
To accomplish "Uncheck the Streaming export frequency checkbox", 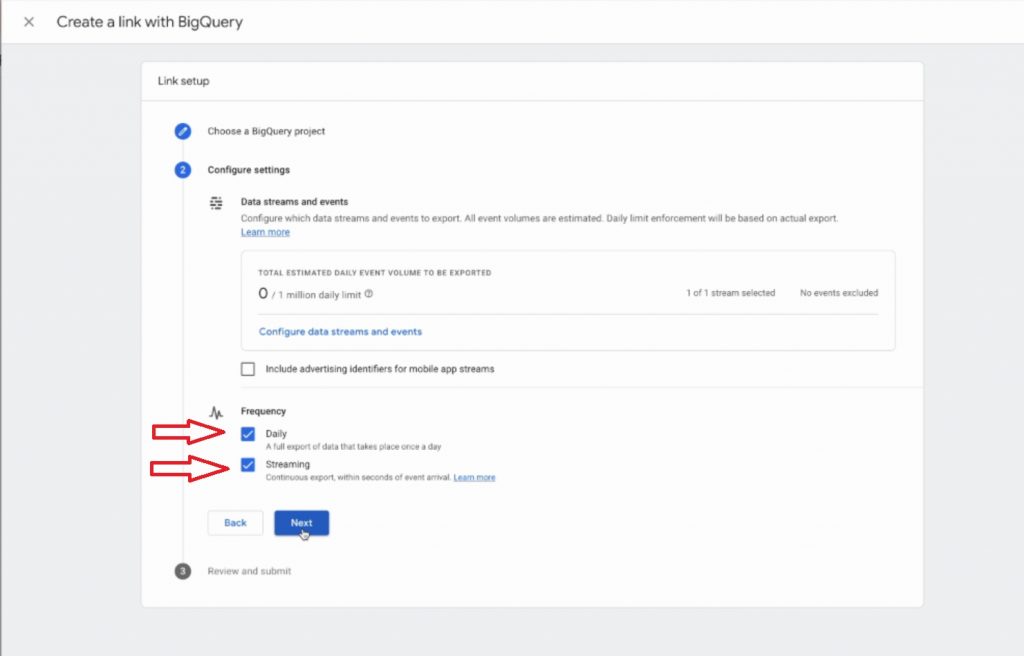I will [248, 465].
